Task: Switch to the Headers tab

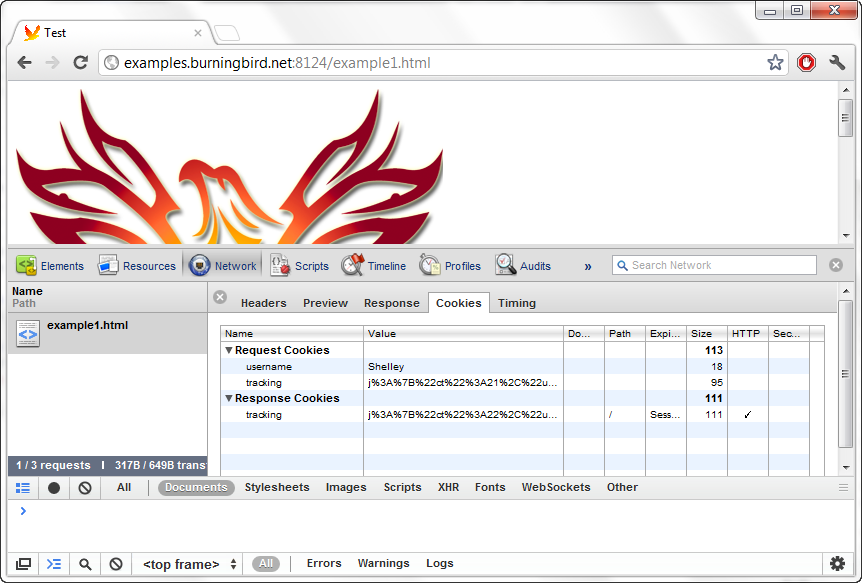Action: point(263,302)
